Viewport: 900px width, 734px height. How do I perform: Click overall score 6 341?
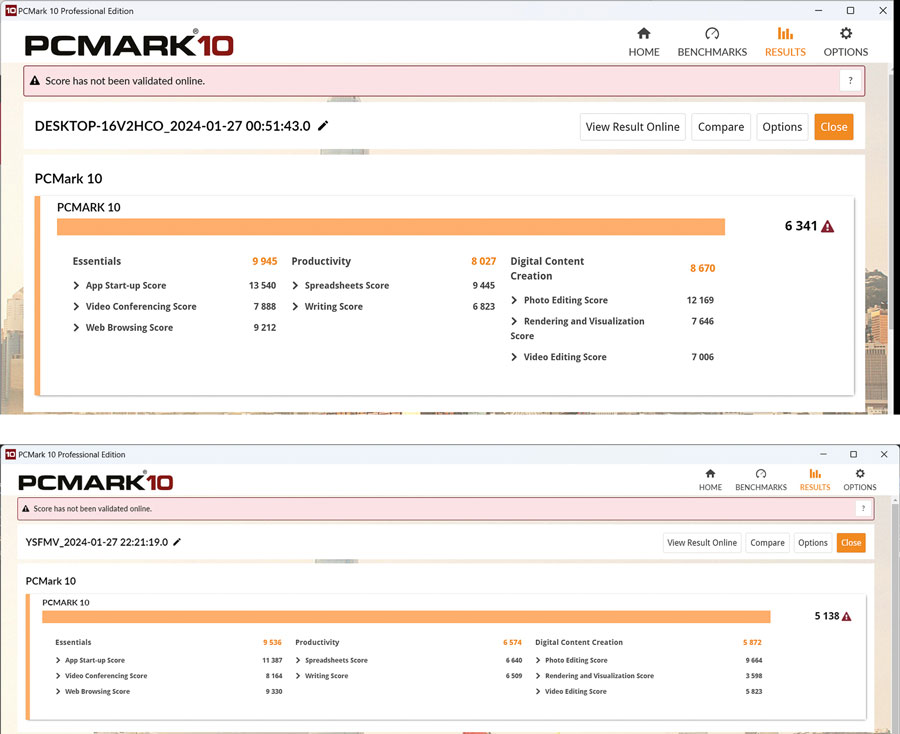tap(801, 226)
